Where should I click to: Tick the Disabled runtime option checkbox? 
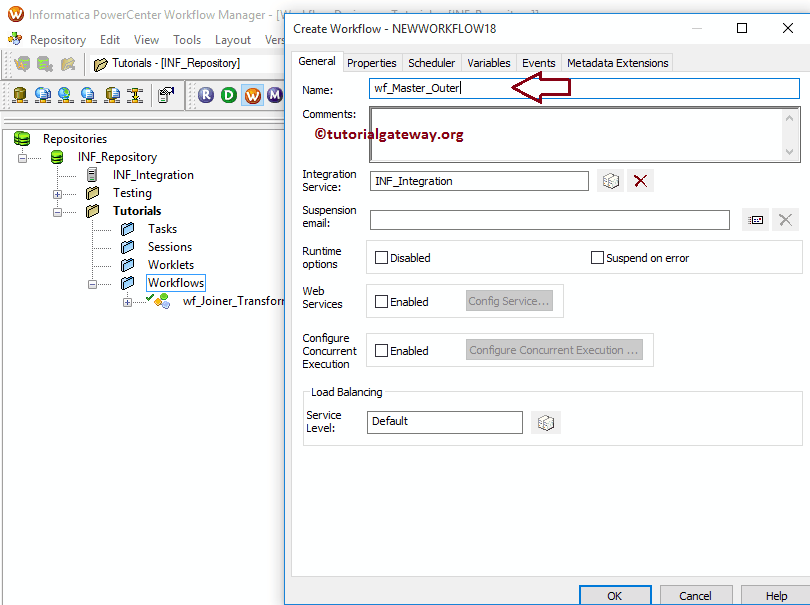(x=381, y=257)
